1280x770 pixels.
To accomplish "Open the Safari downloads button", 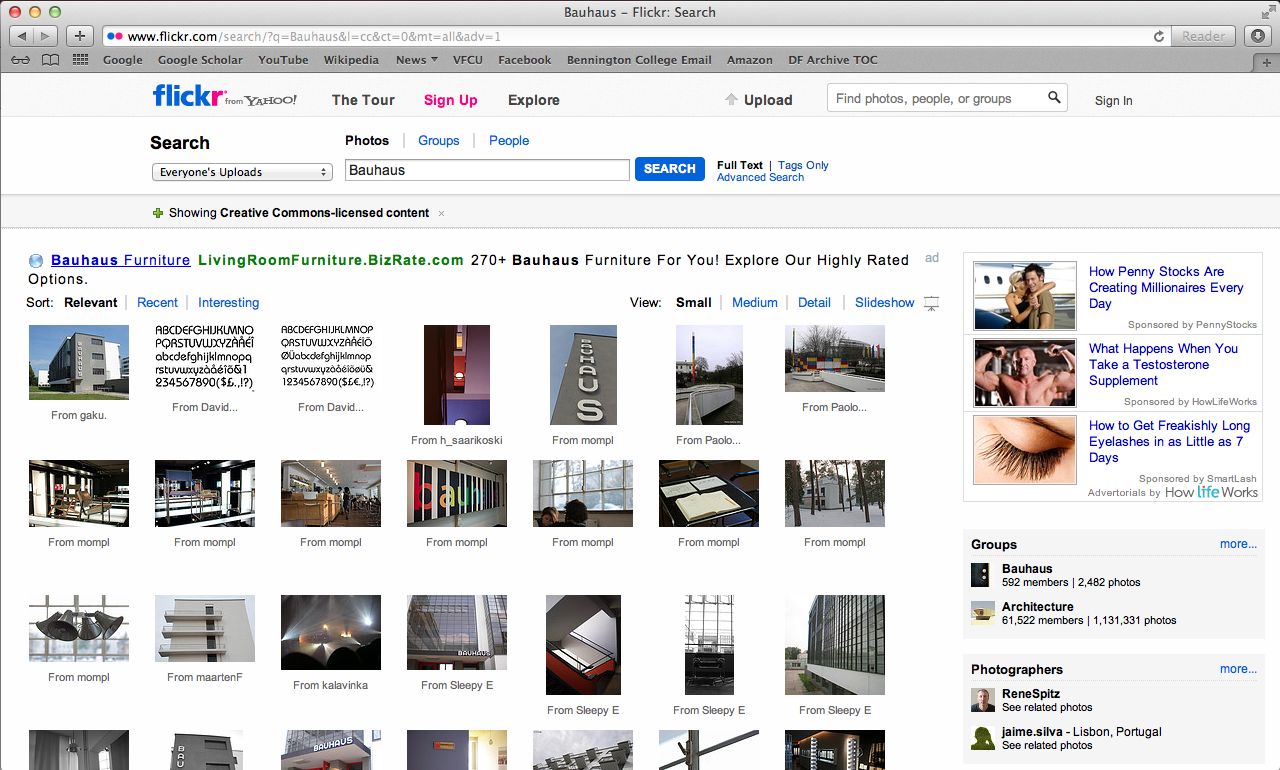I will 1258,36.
